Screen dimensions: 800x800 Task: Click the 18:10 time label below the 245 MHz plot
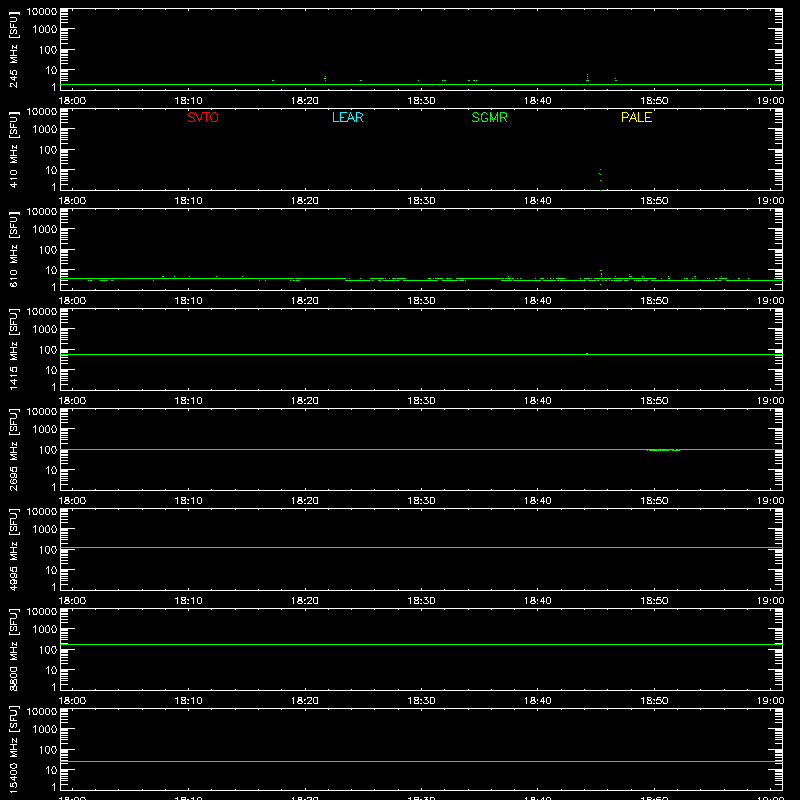click(188, 101)
